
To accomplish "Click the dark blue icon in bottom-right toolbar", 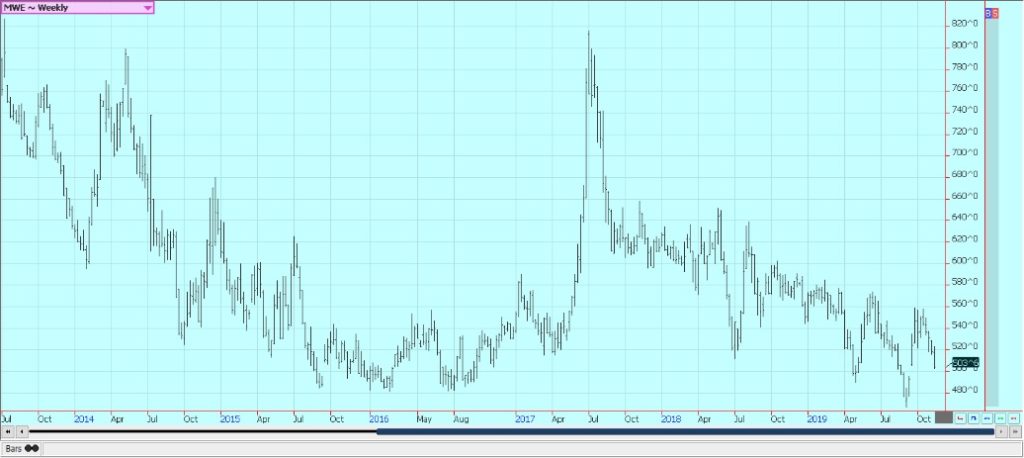I will click(974, 418).
